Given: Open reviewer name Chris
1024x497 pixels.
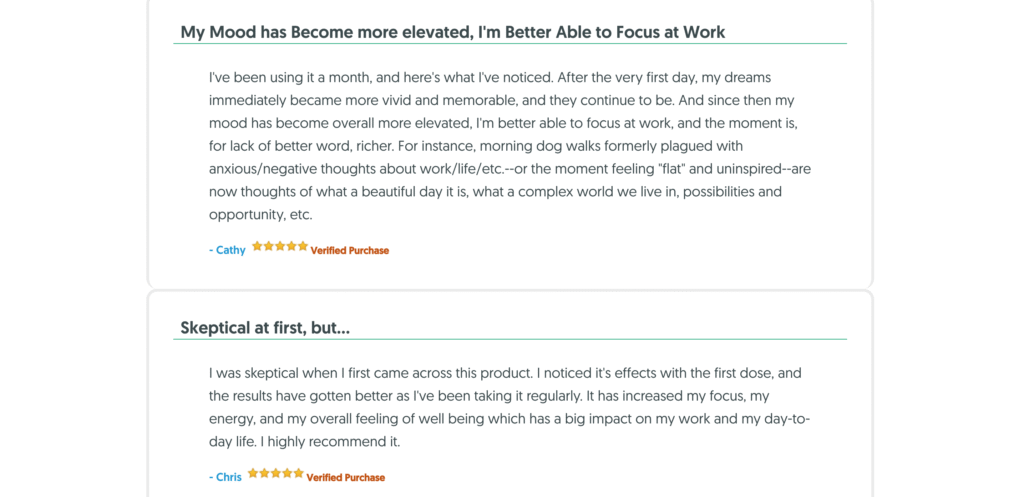Looking at the screenshot, I should (x=225, y=477).
